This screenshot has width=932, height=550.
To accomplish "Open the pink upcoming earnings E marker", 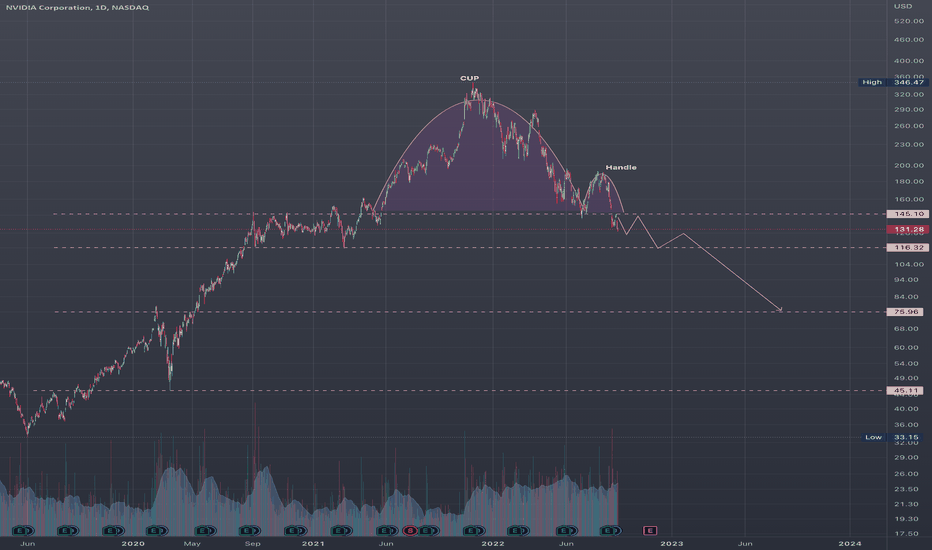I will (x=650, y=530).
